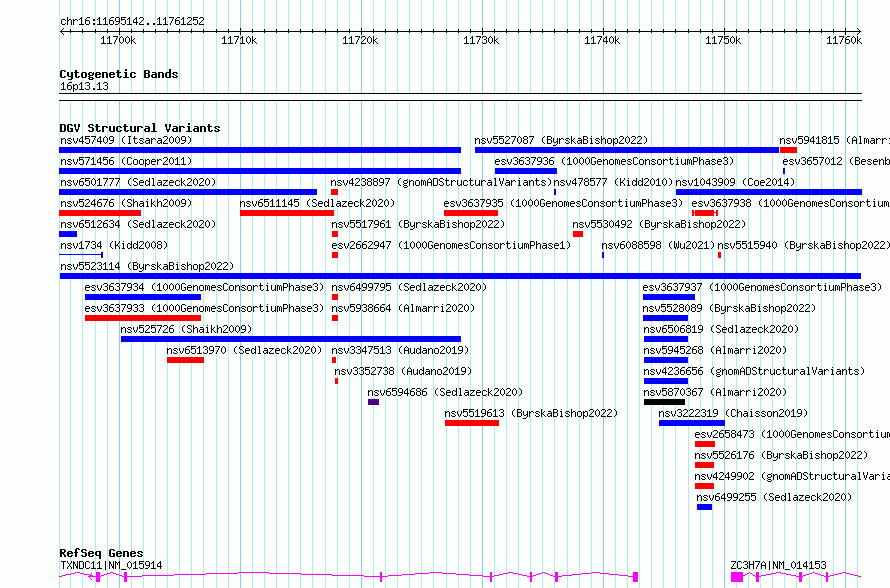Viewport: 890px width, 588px height.
Task: Click the nsv3352738 (Audano2019) label
Action: point(403,371)
